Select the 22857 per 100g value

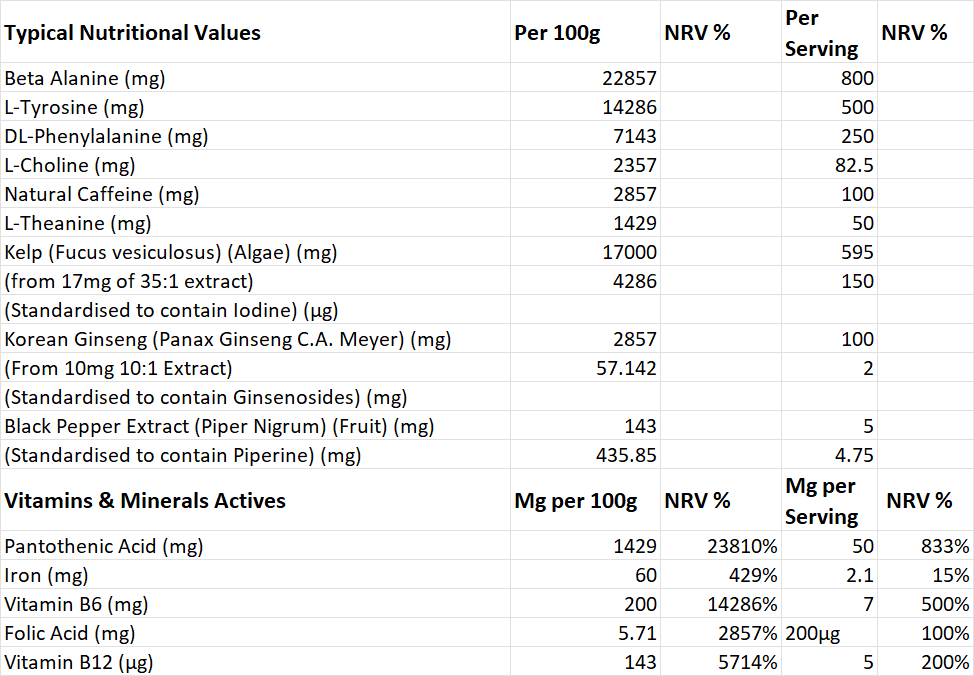(585, 78)
